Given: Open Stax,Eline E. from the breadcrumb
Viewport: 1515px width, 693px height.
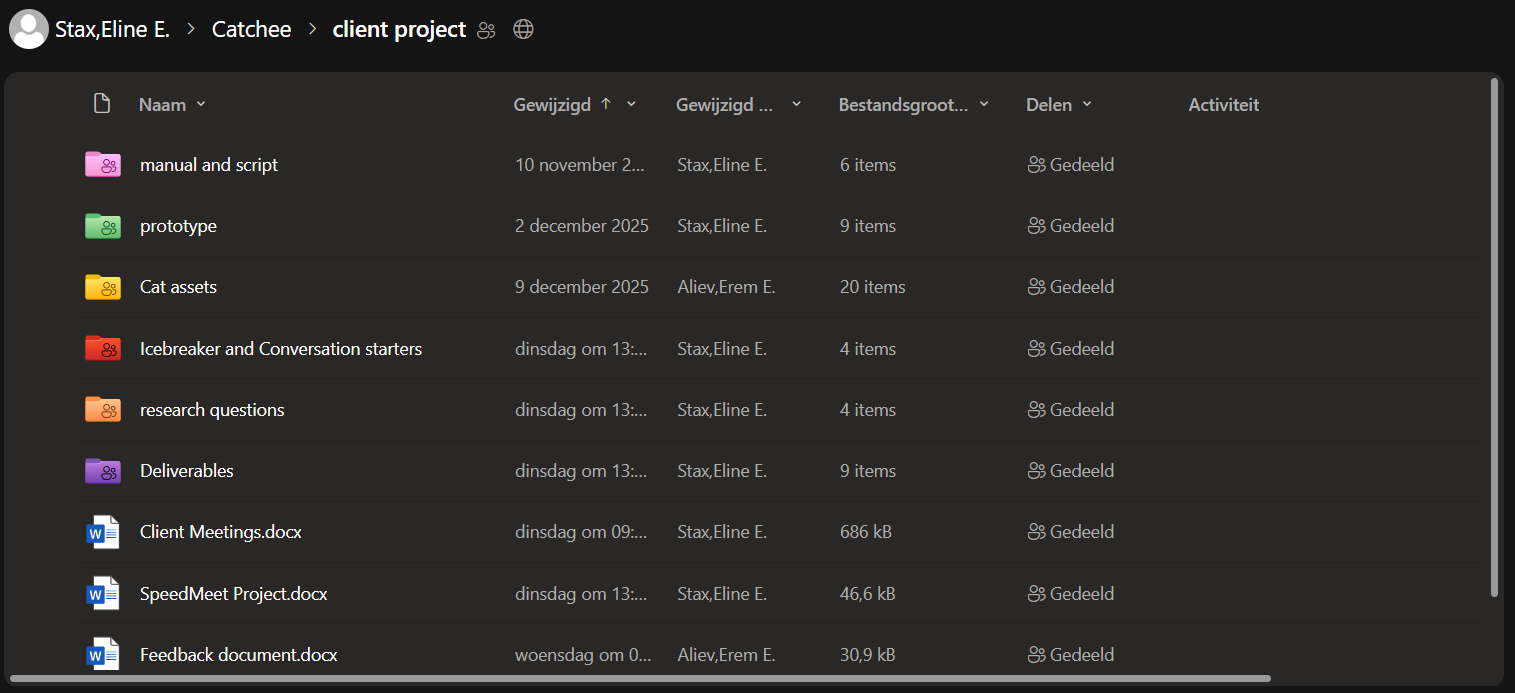Looking at the screenshot, I should tap(114, 29).
